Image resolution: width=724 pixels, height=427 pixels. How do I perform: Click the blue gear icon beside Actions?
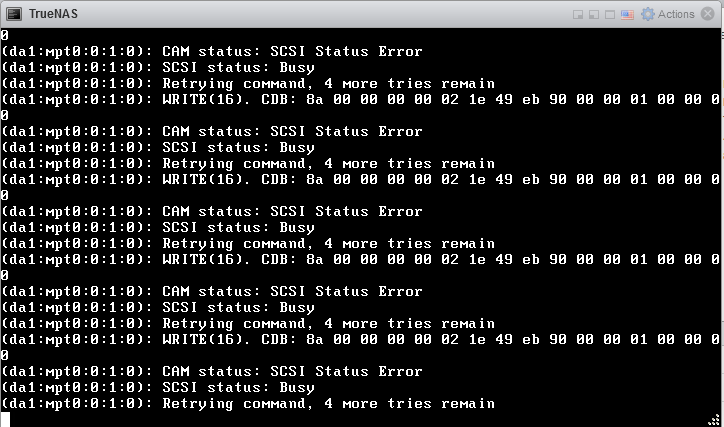tap(648, 14)
